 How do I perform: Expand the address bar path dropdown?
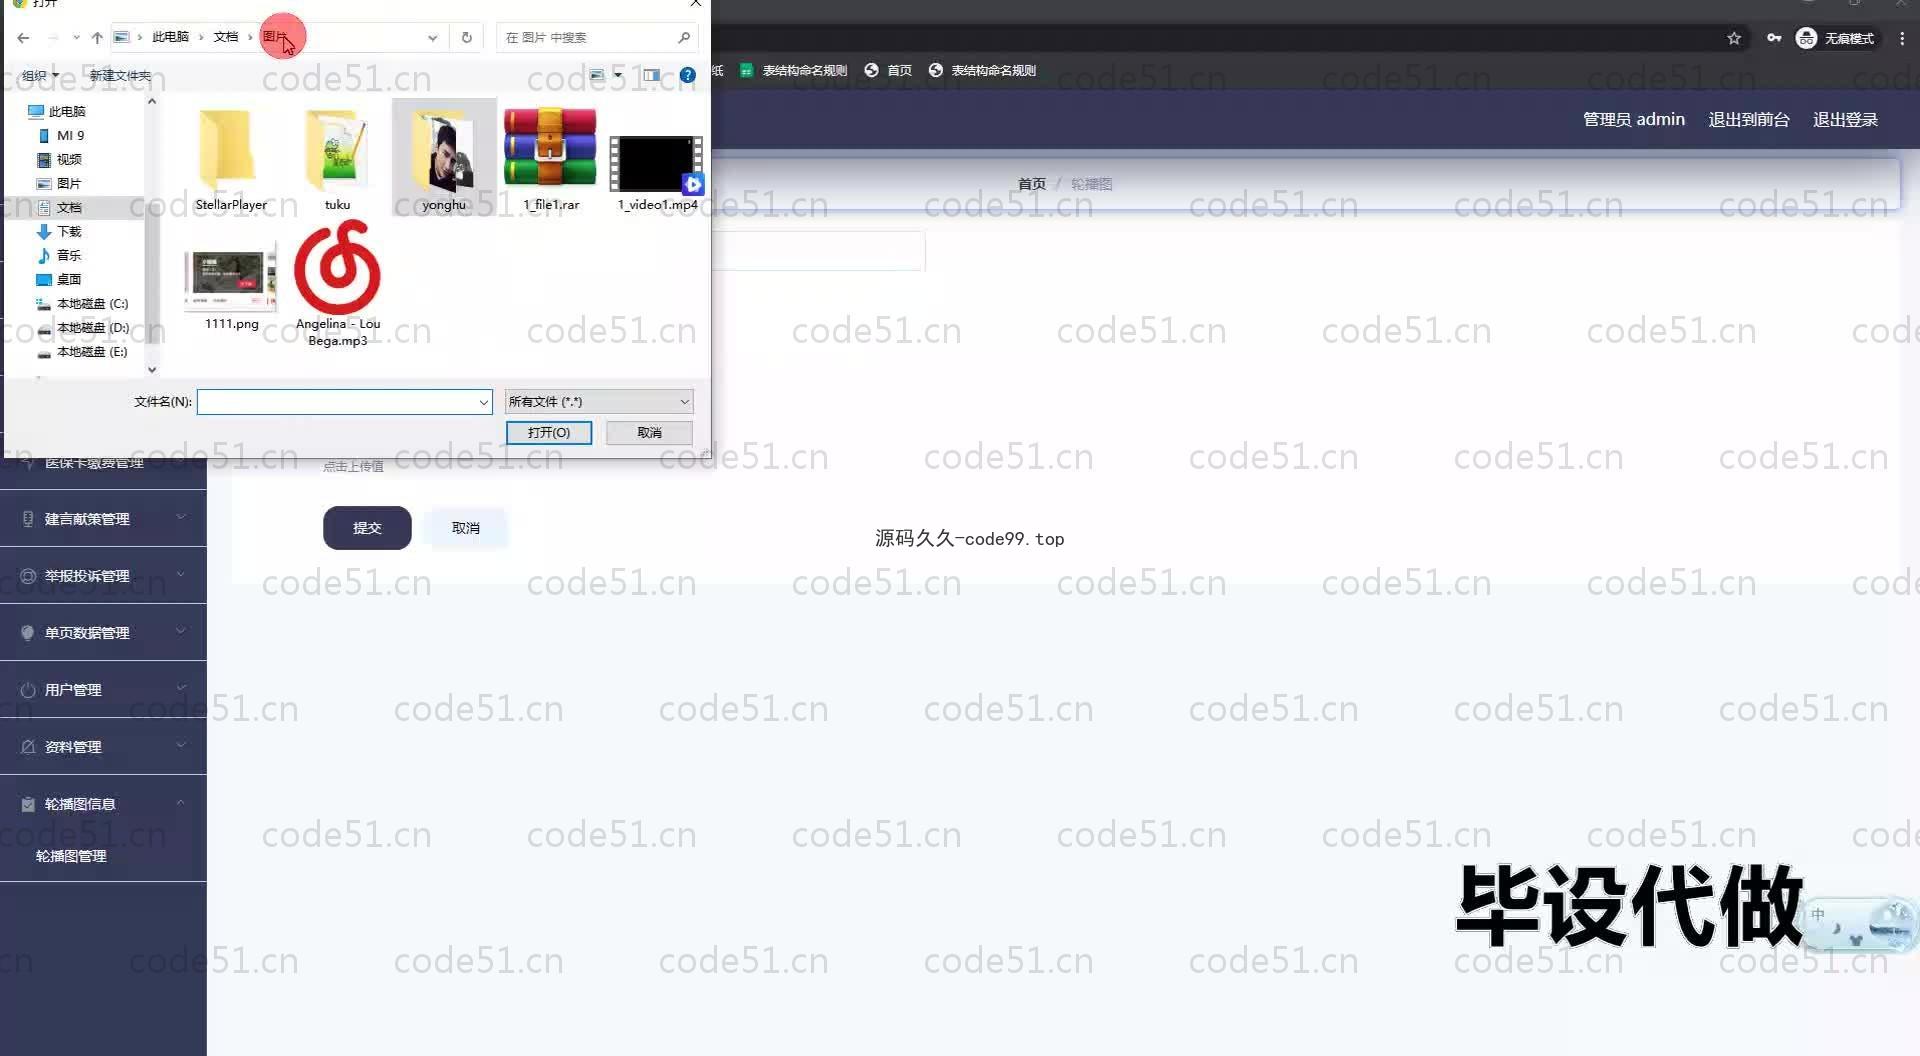(432, 38)
